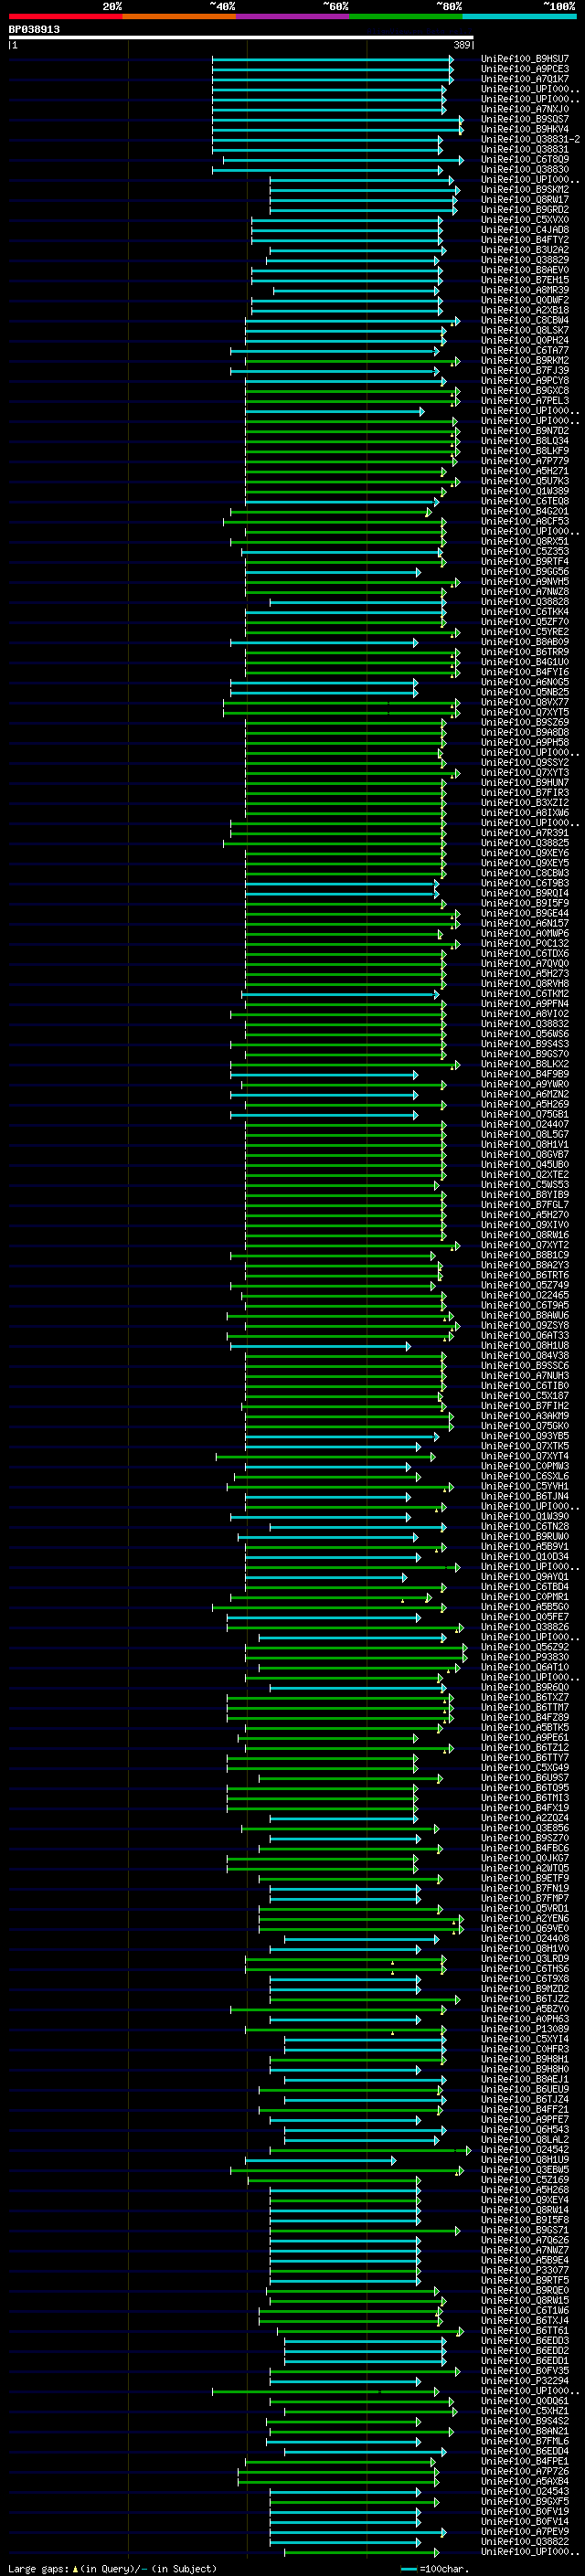Select the UniRef100_B9HKV4 label
Viewport: 585px width, 2576px height.
[524, 129]
